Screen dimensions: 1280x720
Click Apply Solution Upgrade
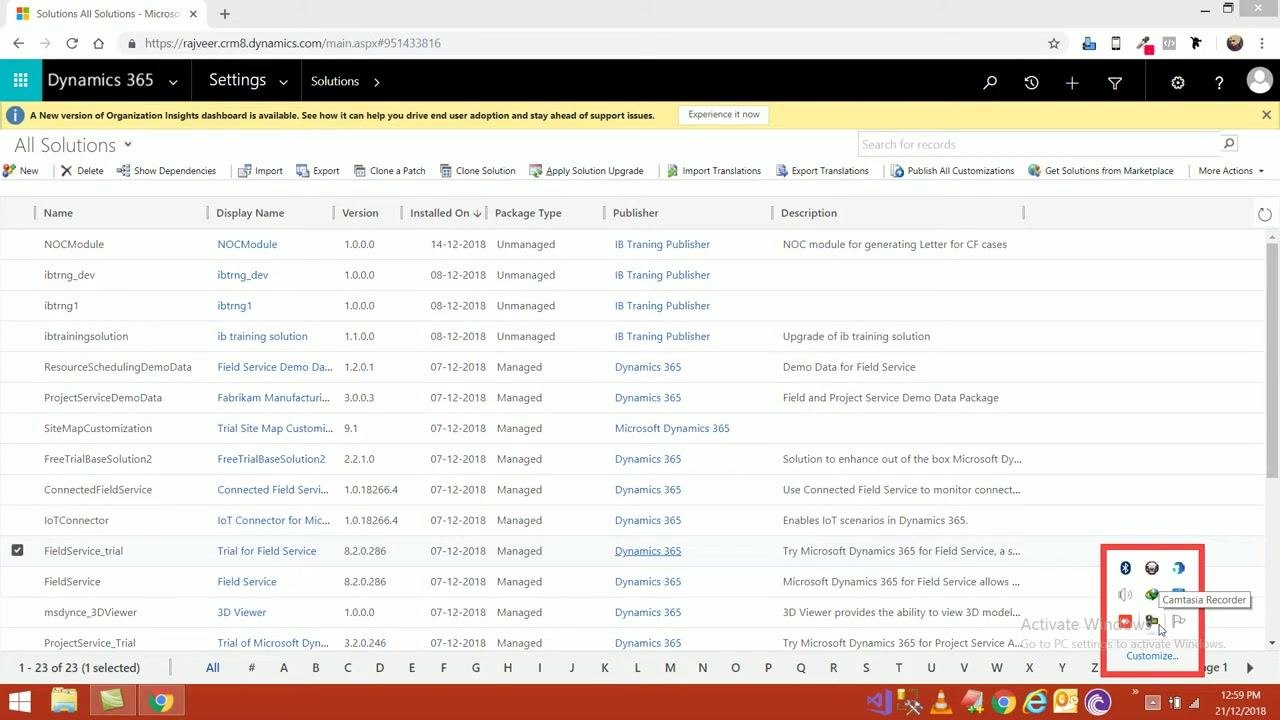587,171
